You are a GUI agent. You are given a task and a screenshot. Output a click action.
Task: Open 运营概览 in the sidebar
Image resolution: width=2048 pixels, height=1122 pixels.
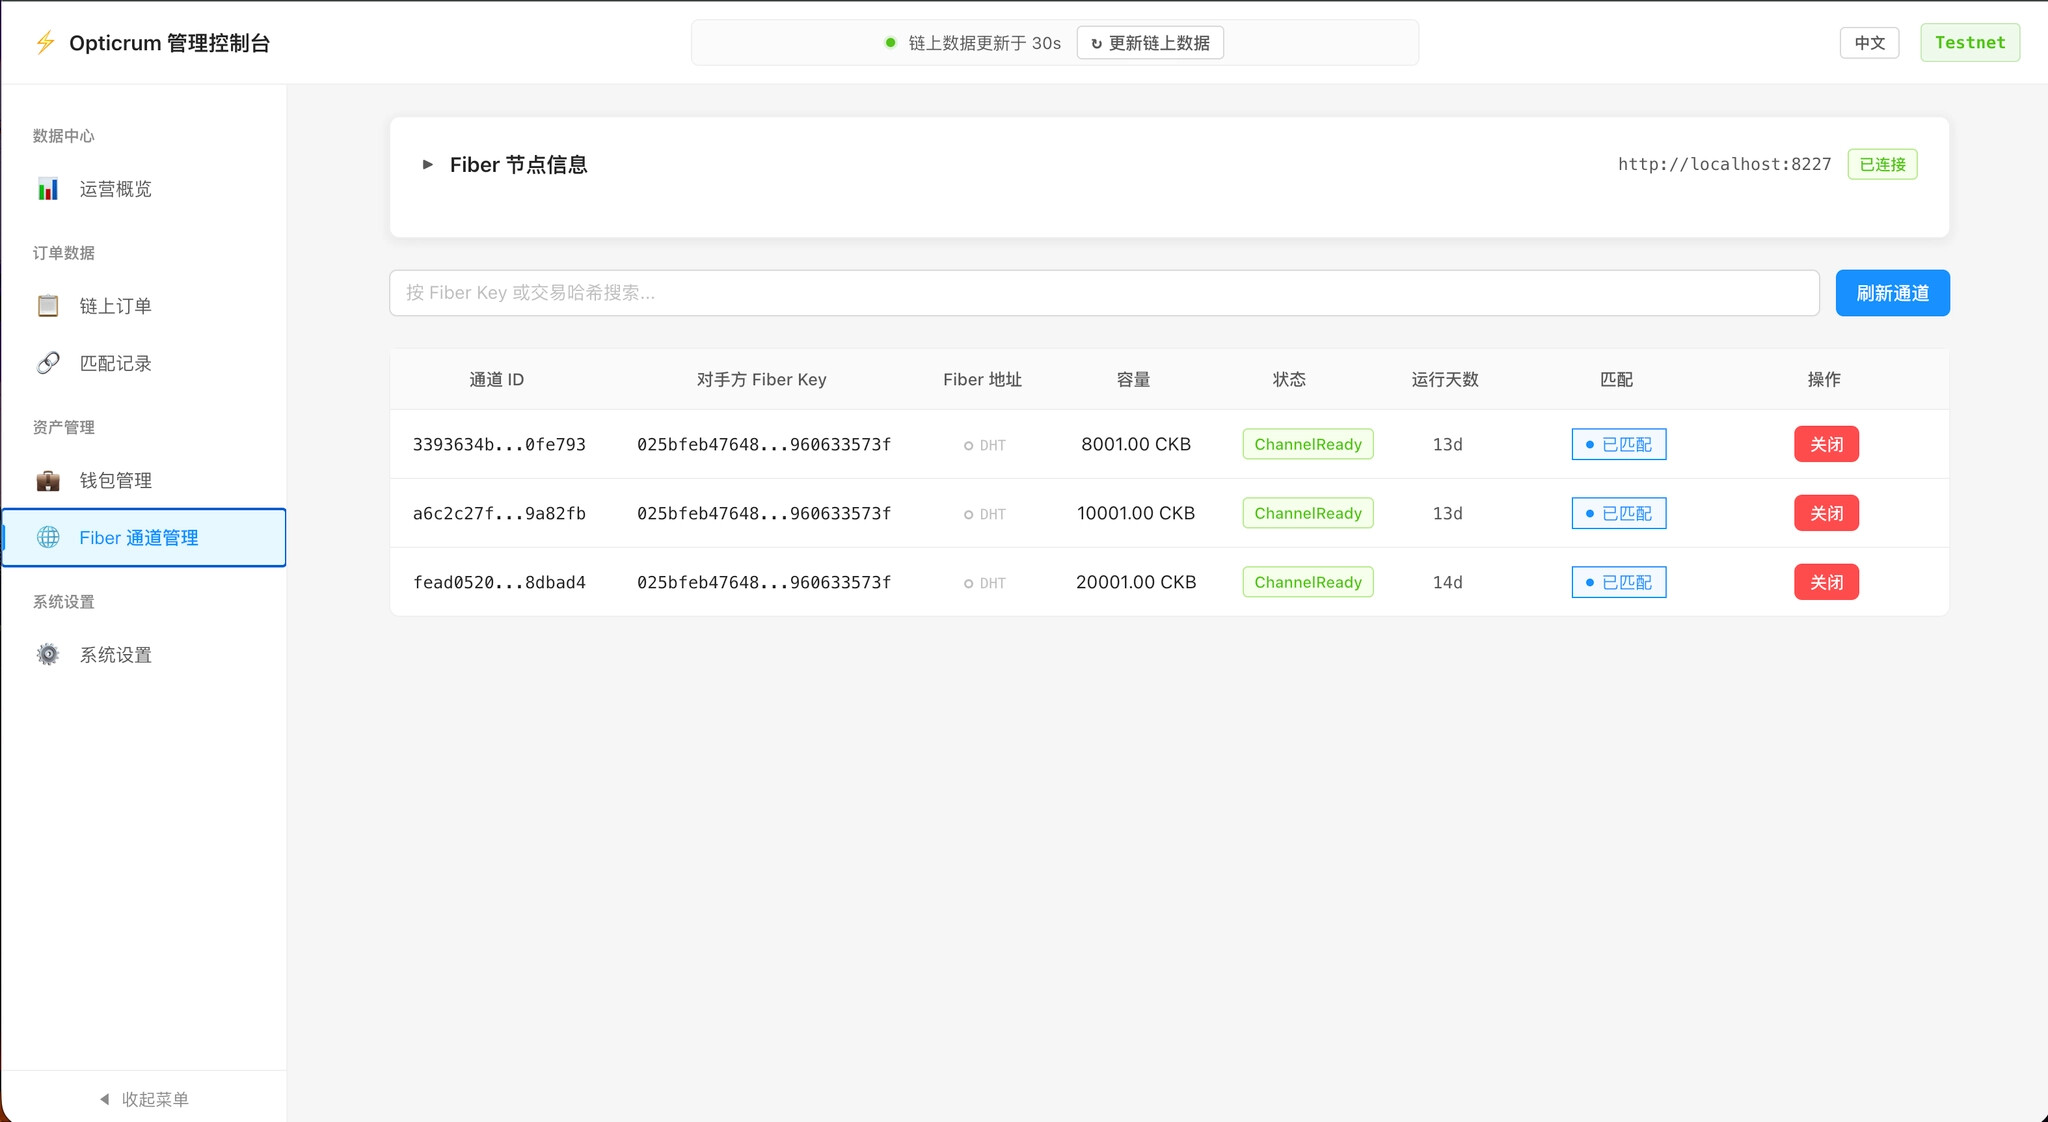pos(144,189)
